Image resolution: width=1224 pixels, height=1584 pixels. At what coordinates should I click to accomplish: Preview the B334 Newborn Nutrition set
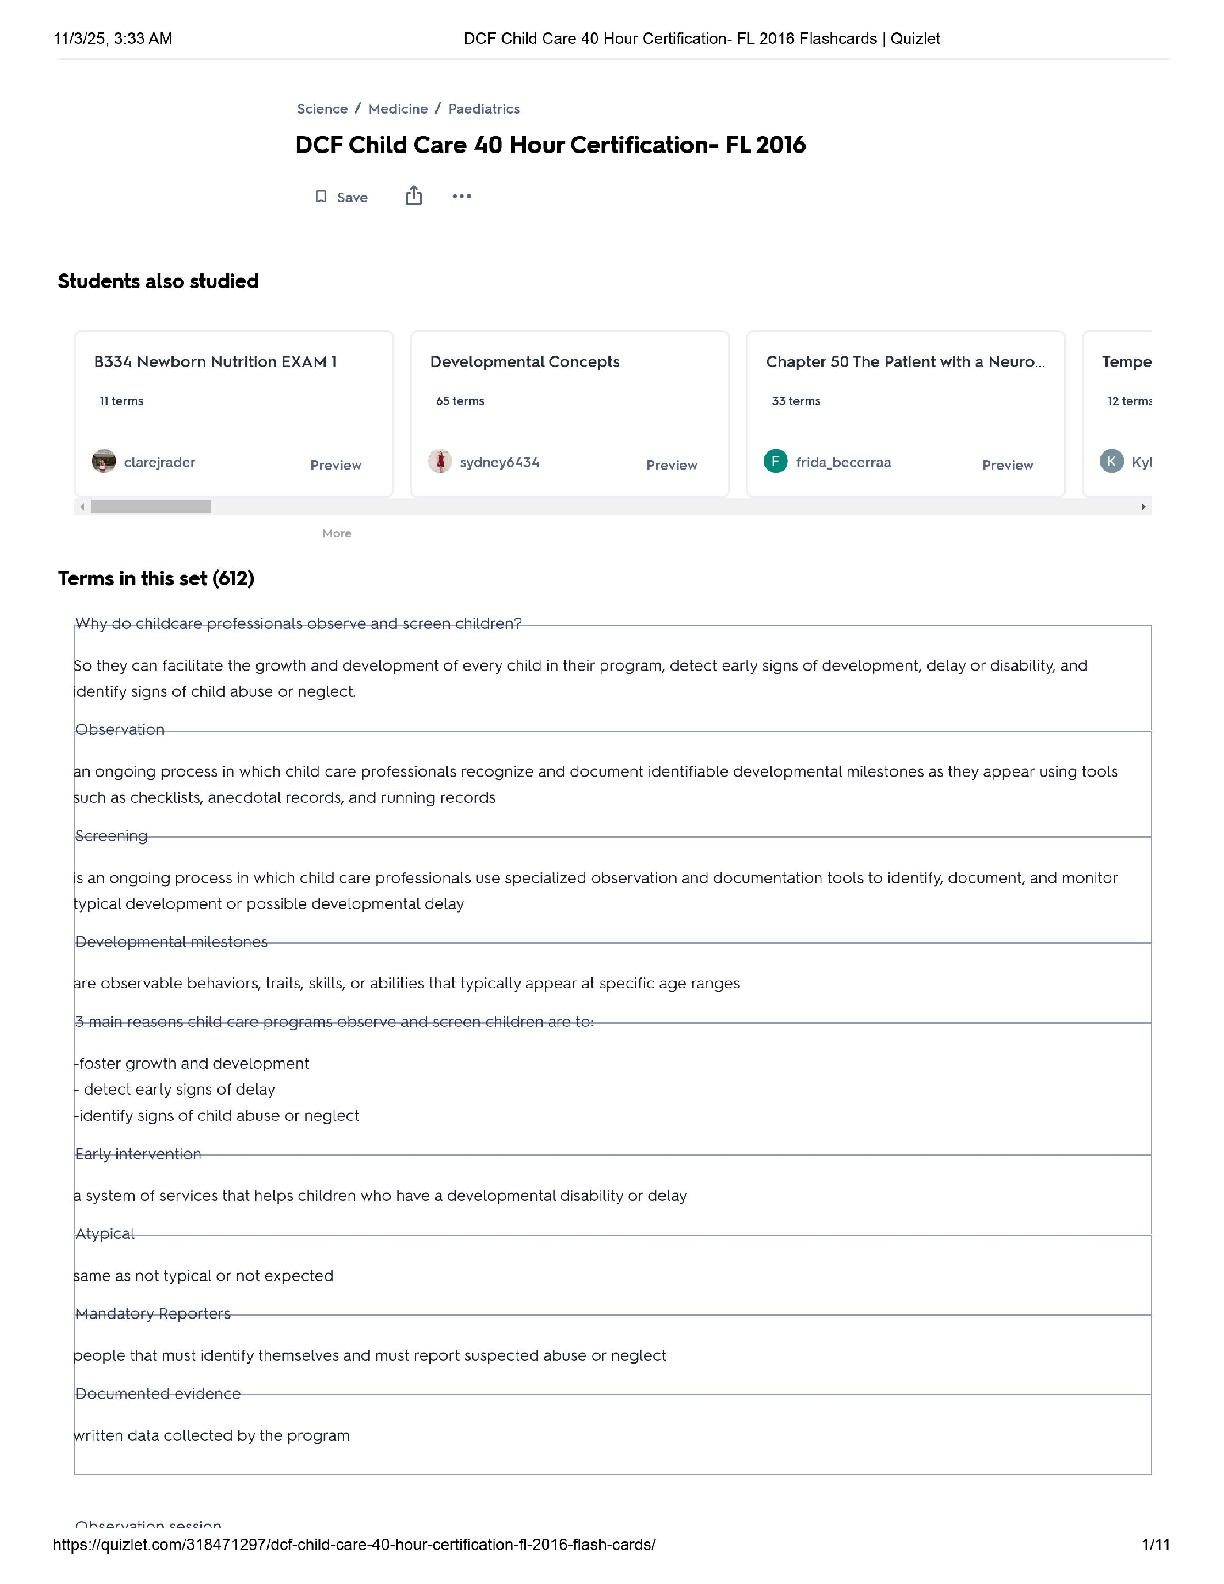[x=335, y=465]
